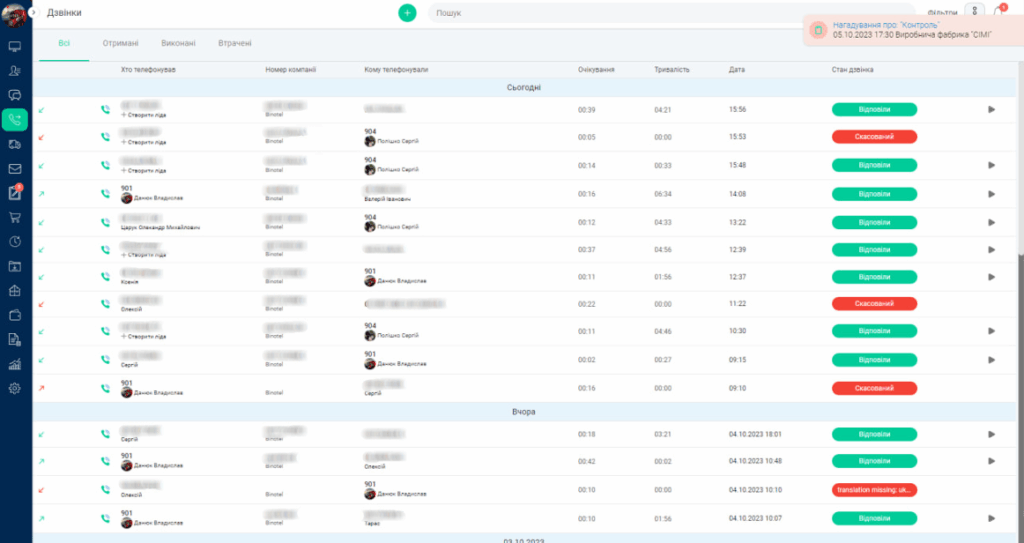The width and height of the screenshot is (1024, 543).
Task: Play recording of the 14:08 call
Action: point(991,194)
